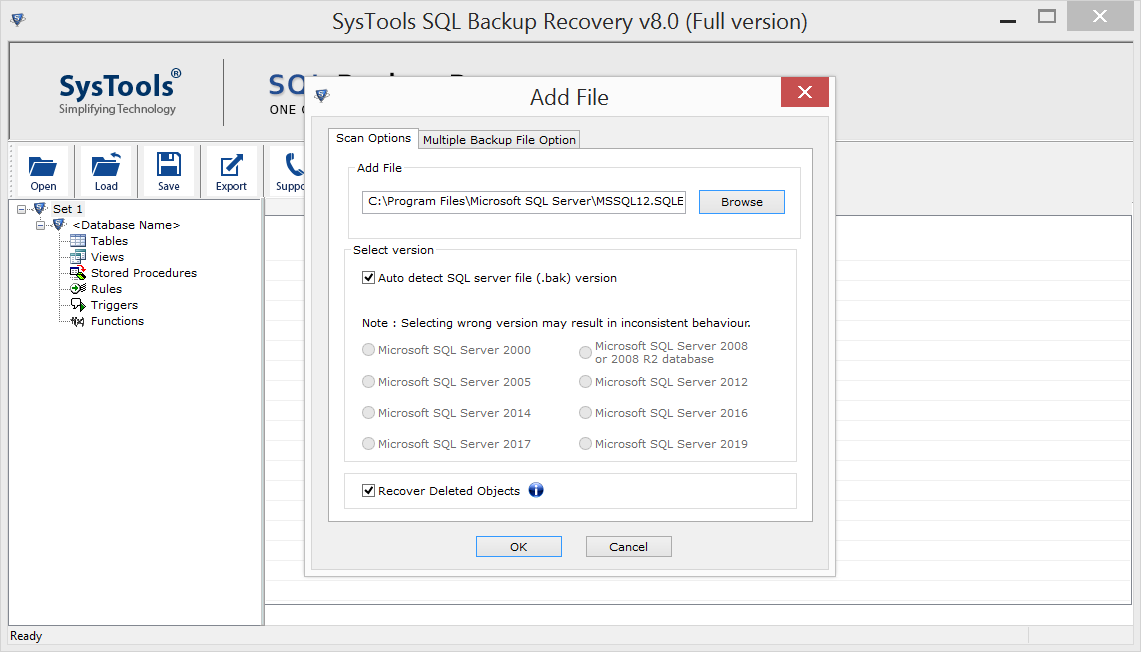Select Microsoft SQL Server 2000 radio

368,350
